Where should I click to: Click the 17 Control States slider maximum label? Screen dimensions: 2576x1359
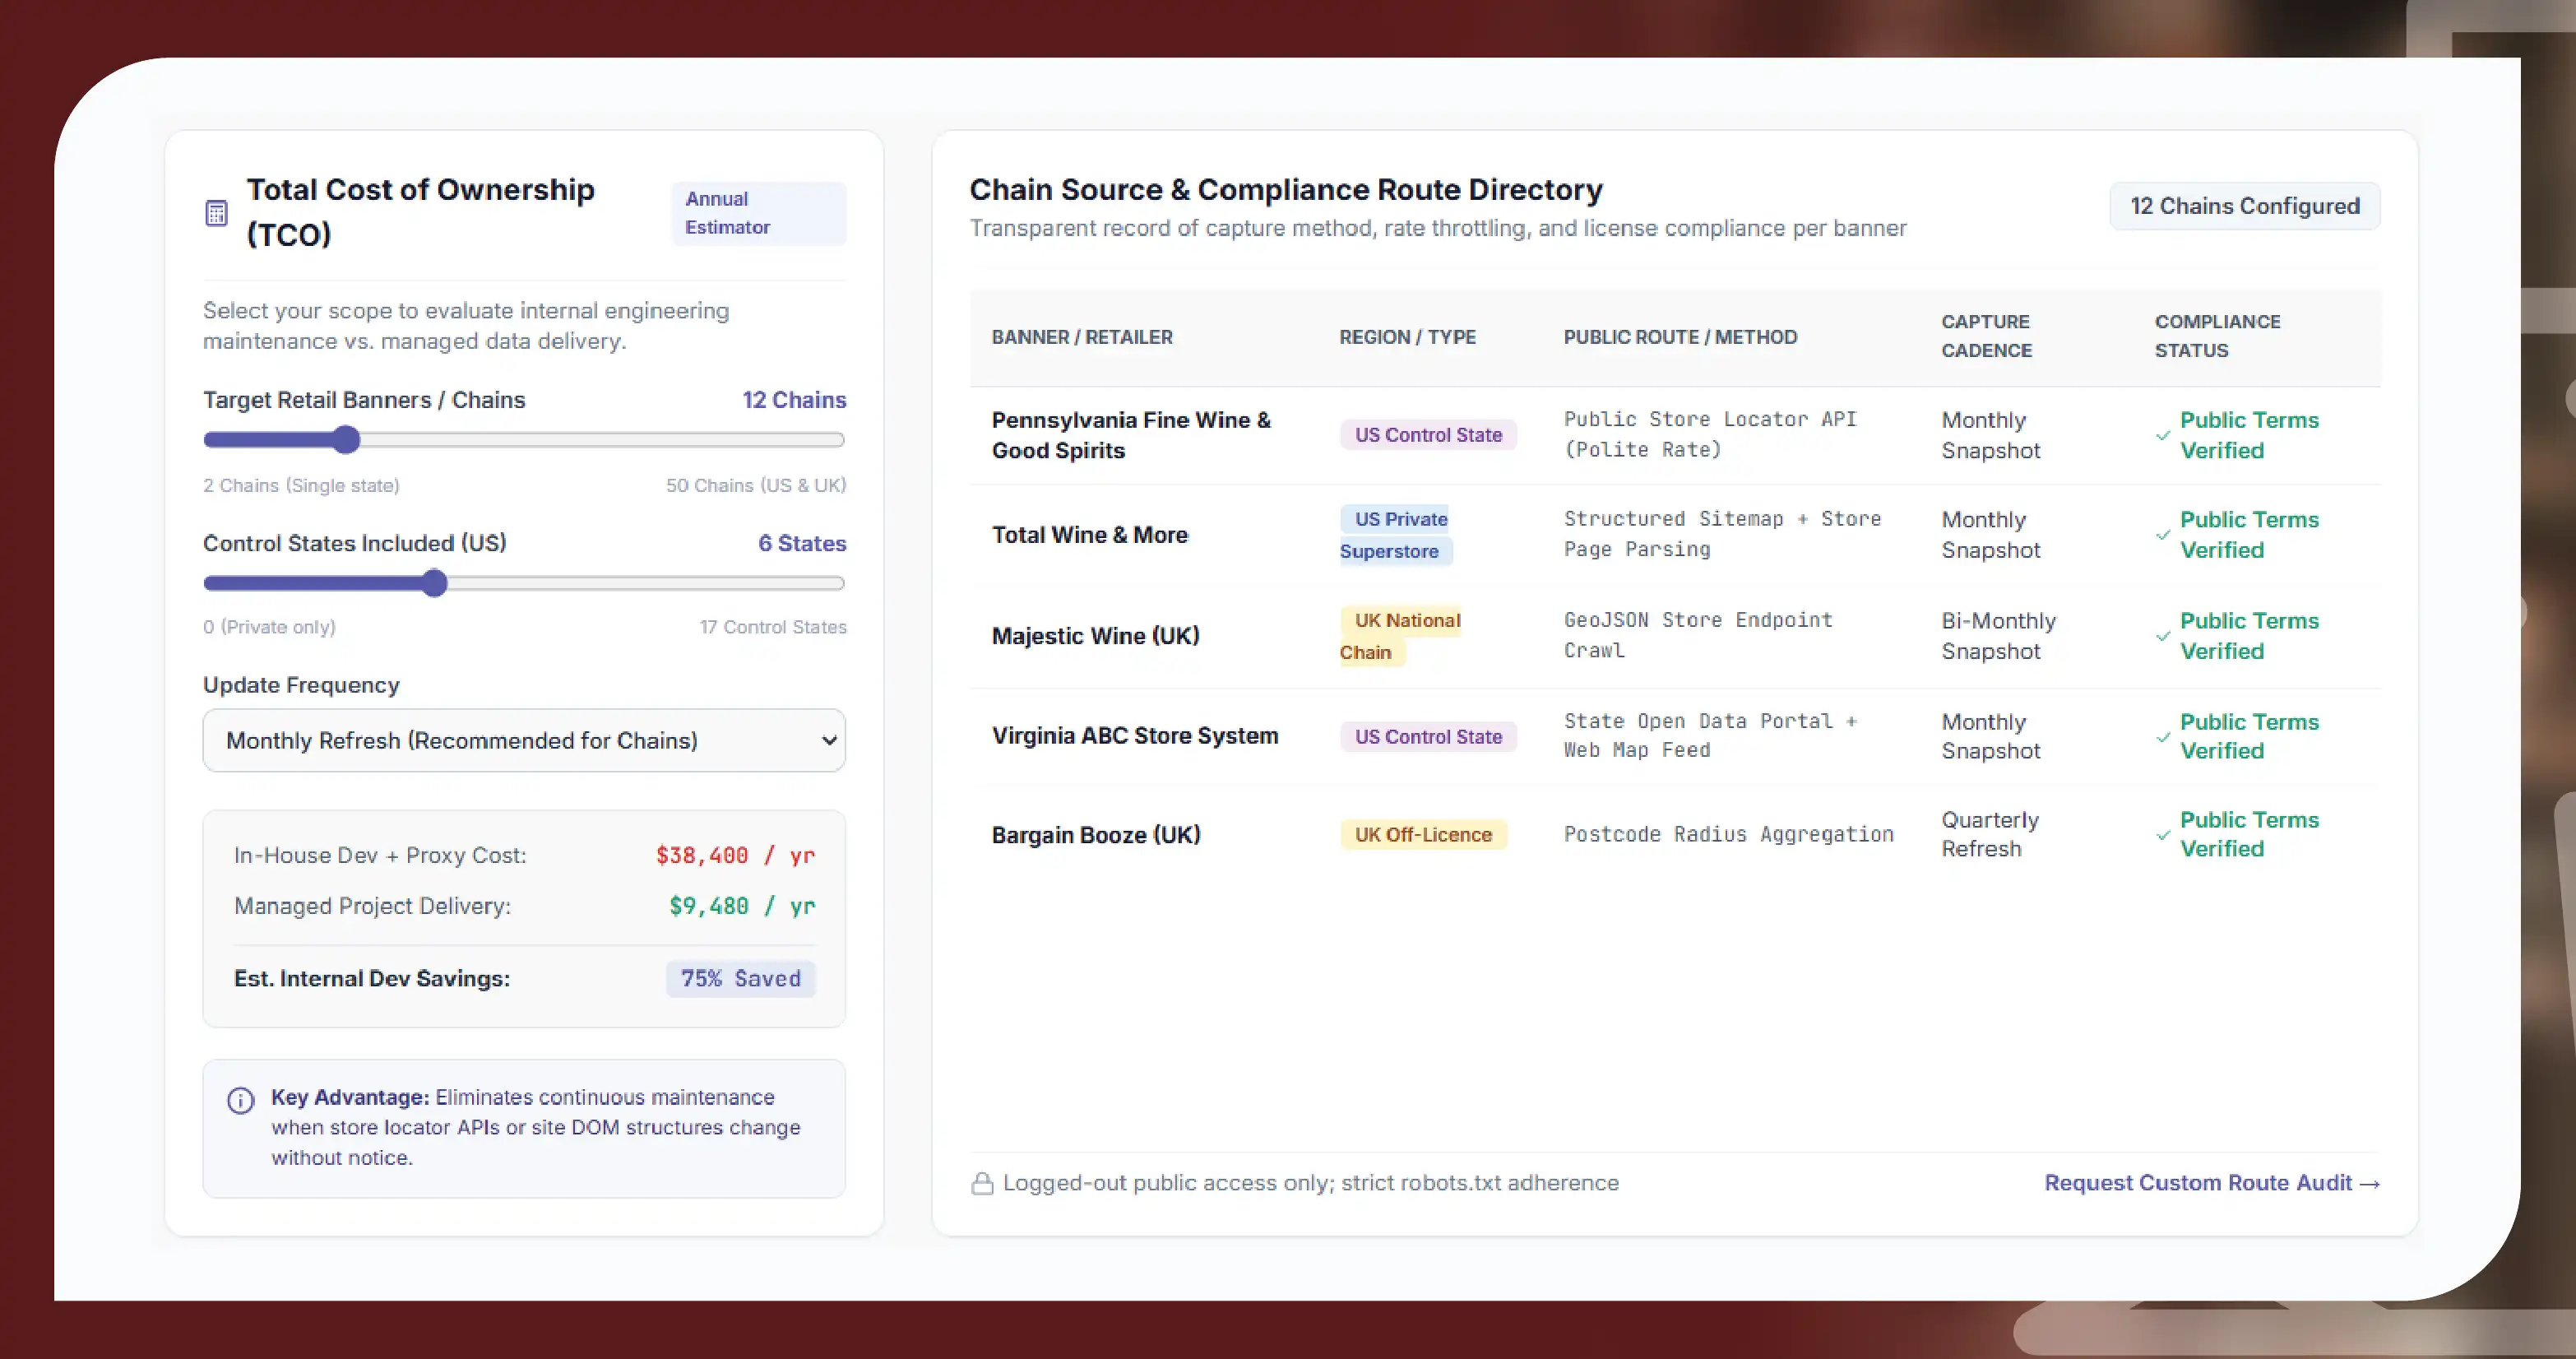coord(772,627)
